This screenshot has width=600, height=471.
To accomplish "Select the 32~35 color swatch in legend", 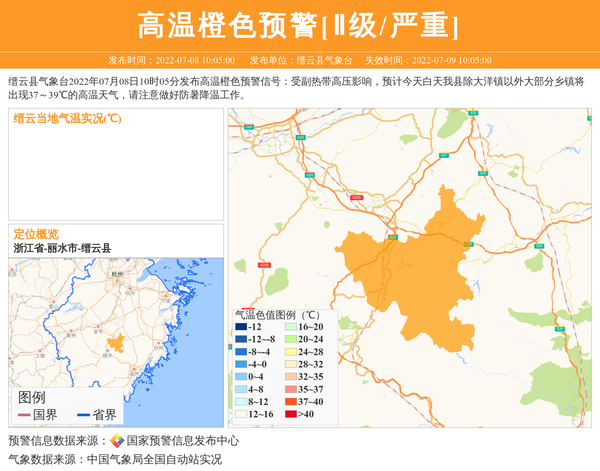I will click(x=289, y=377).
